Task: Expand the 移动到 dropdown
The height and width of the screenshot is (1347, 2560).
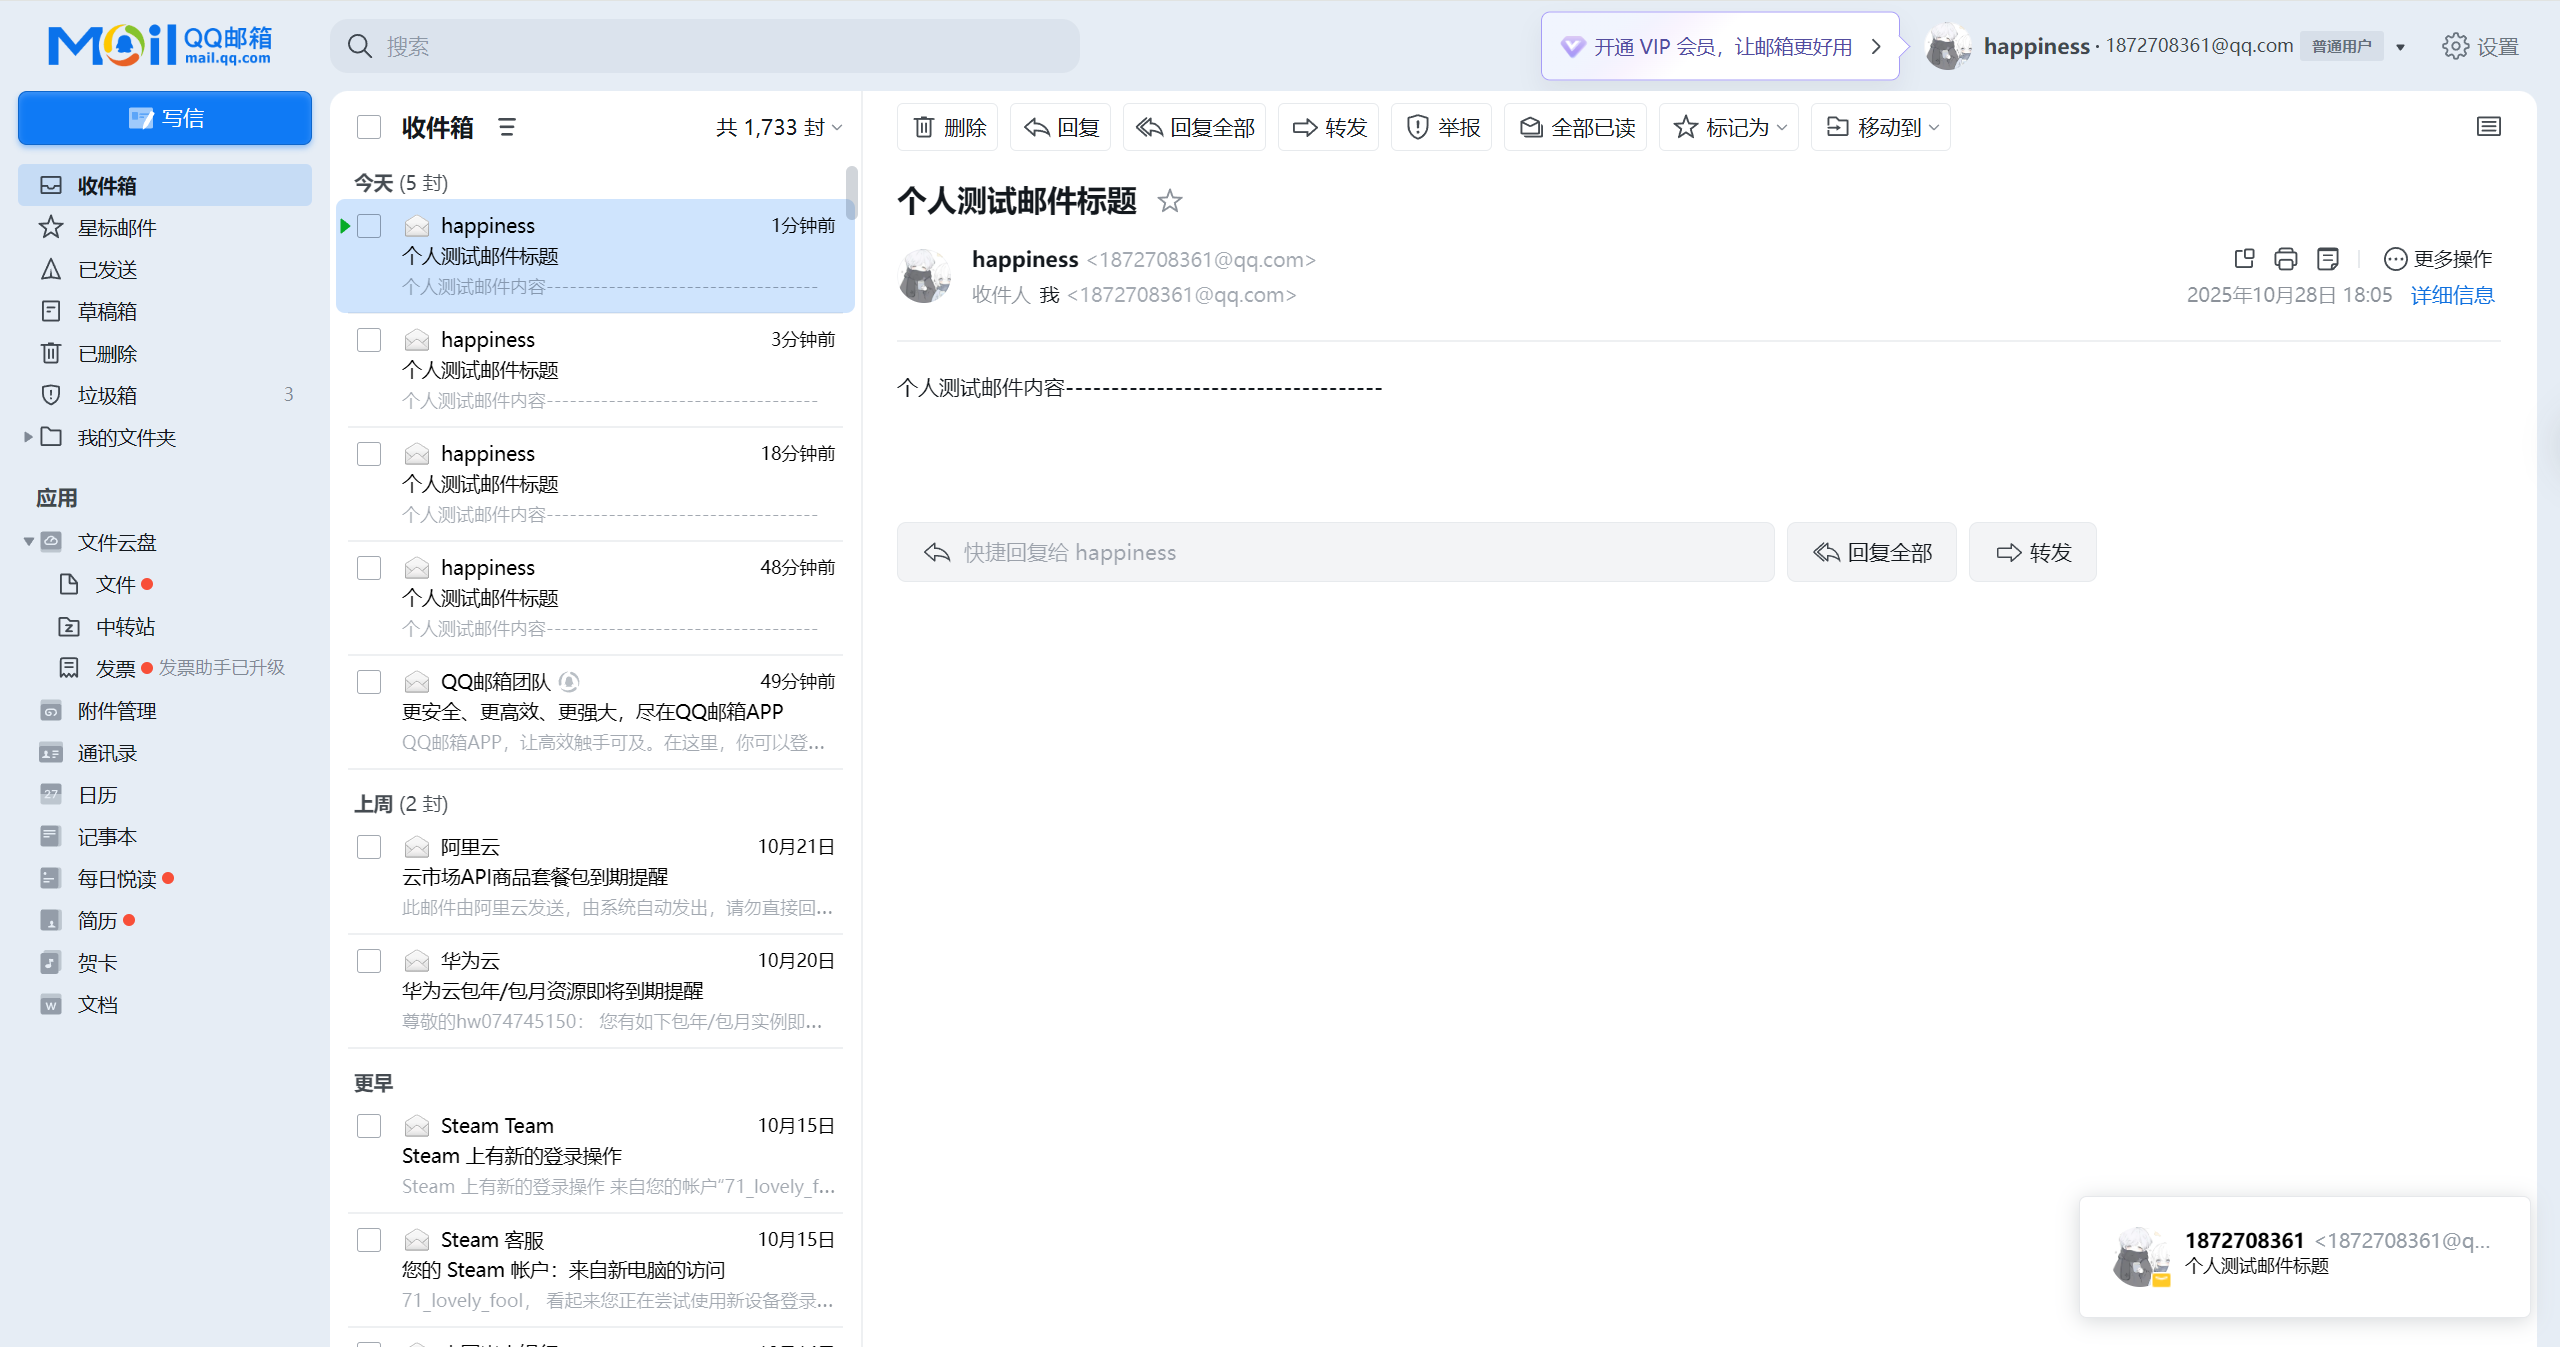Action: [x=1880, y=127]
